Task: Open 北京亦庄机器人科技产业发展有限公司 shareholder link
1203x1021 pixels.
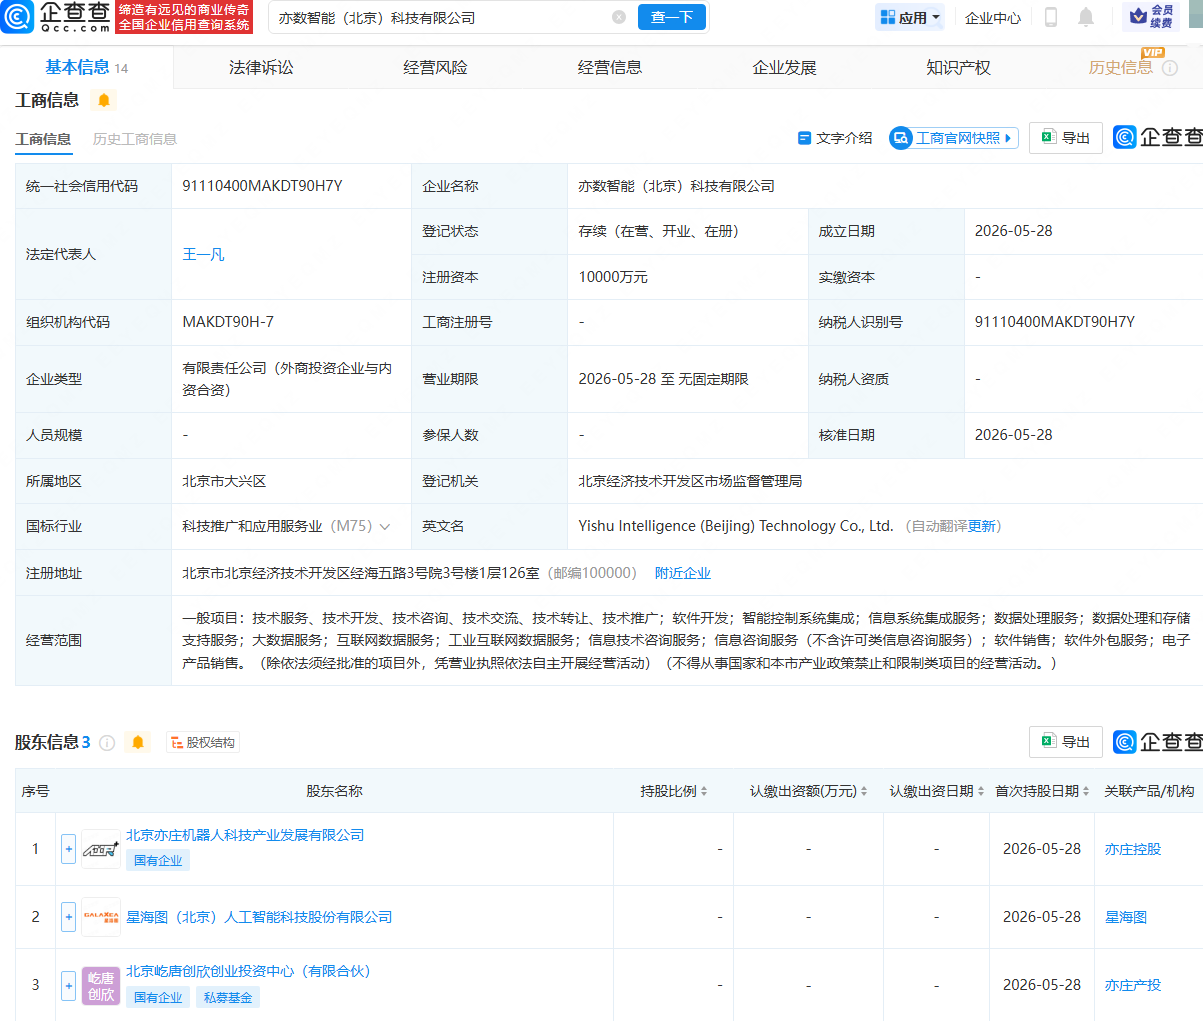Action: click(x=245, y=835)
